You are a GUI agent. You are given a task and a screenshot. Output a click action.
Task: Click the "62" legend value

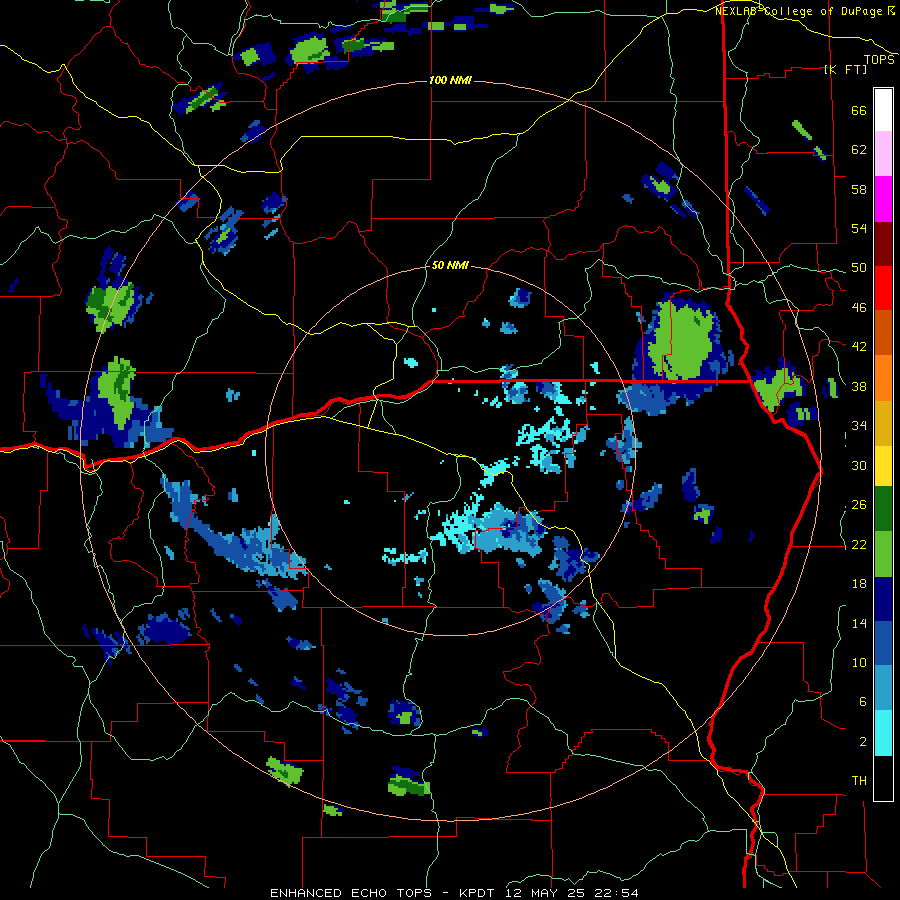[859, 150]
